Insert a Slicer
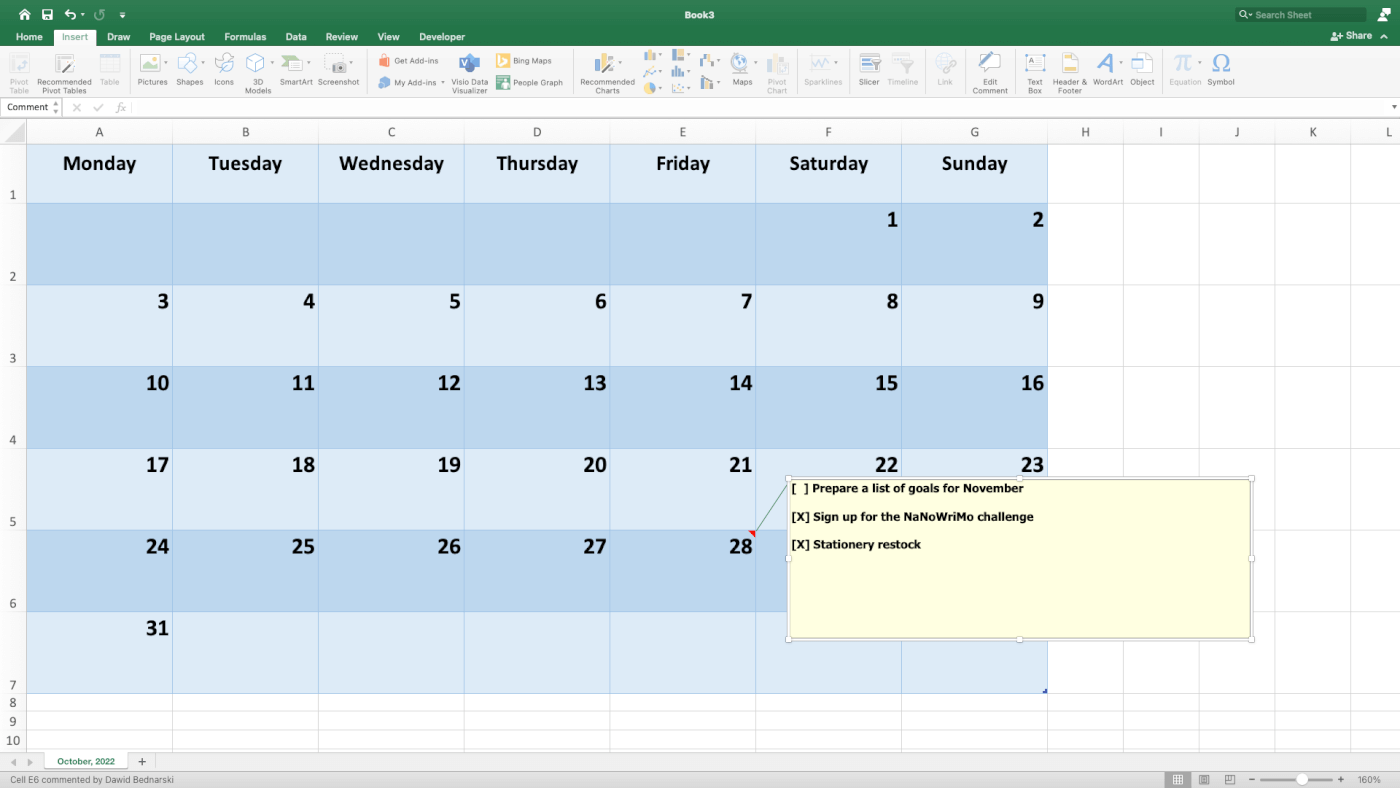1400x788 pixels. 868,70
